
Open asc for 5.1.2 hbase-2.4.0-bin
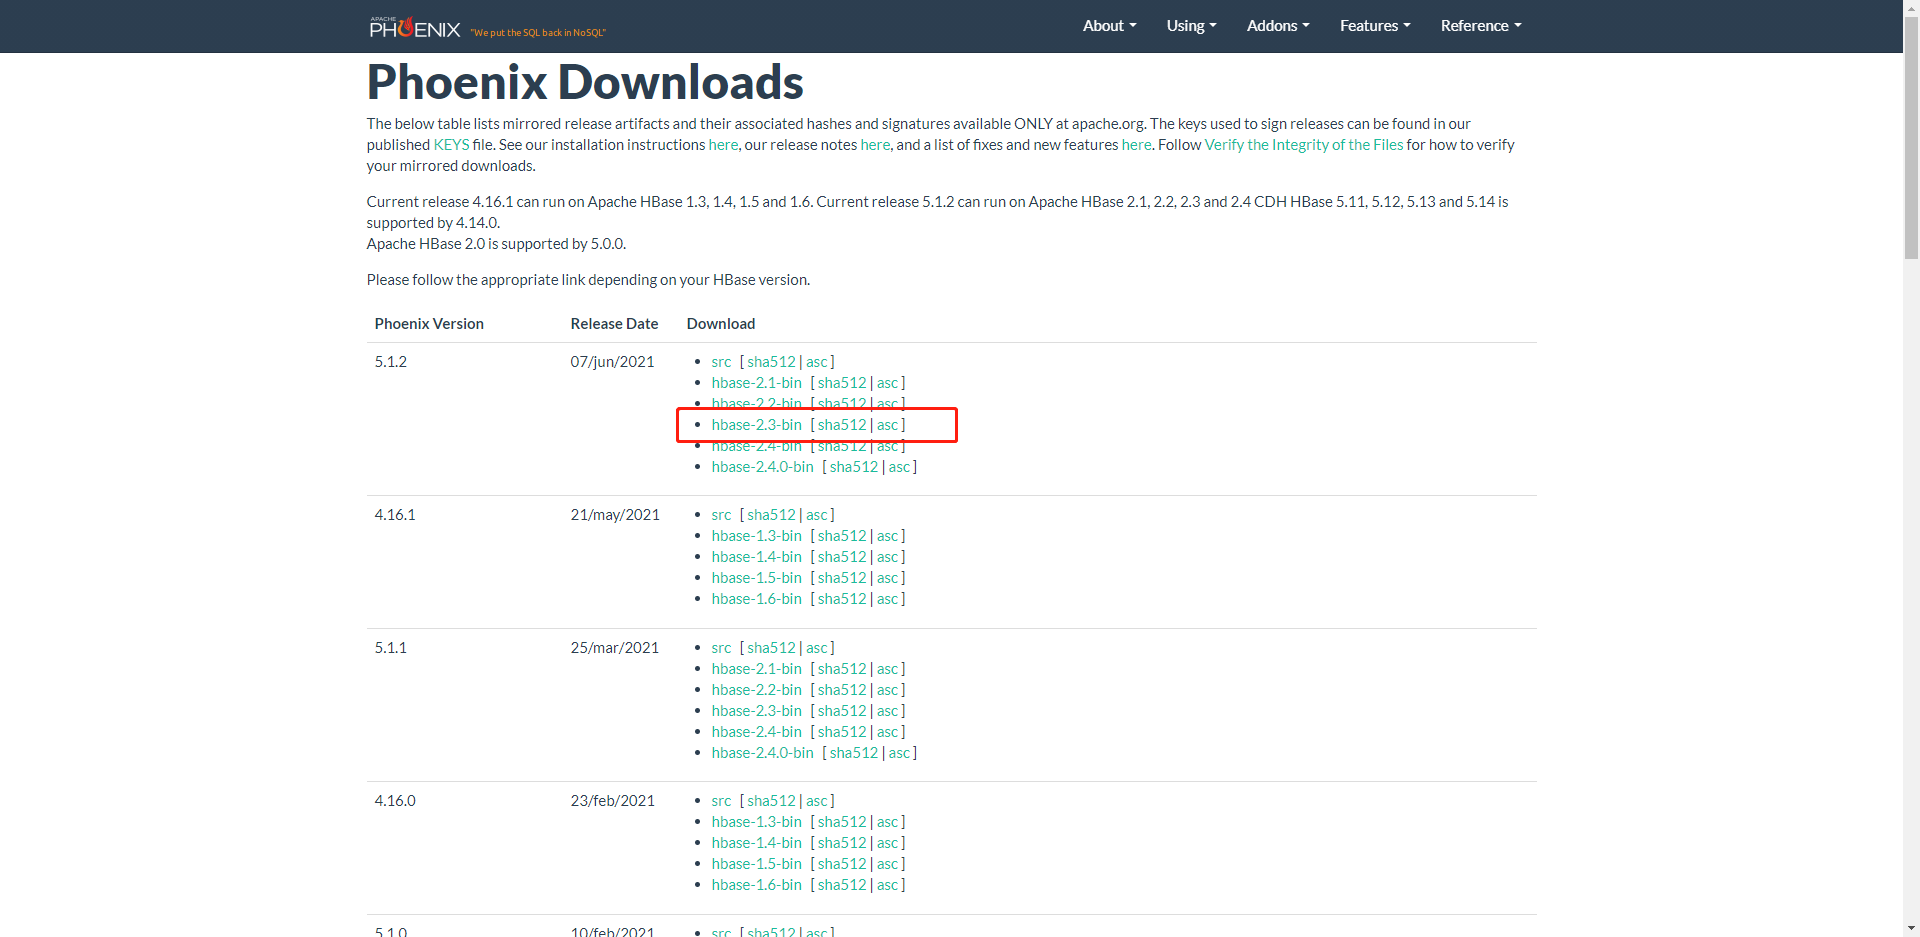900,467
